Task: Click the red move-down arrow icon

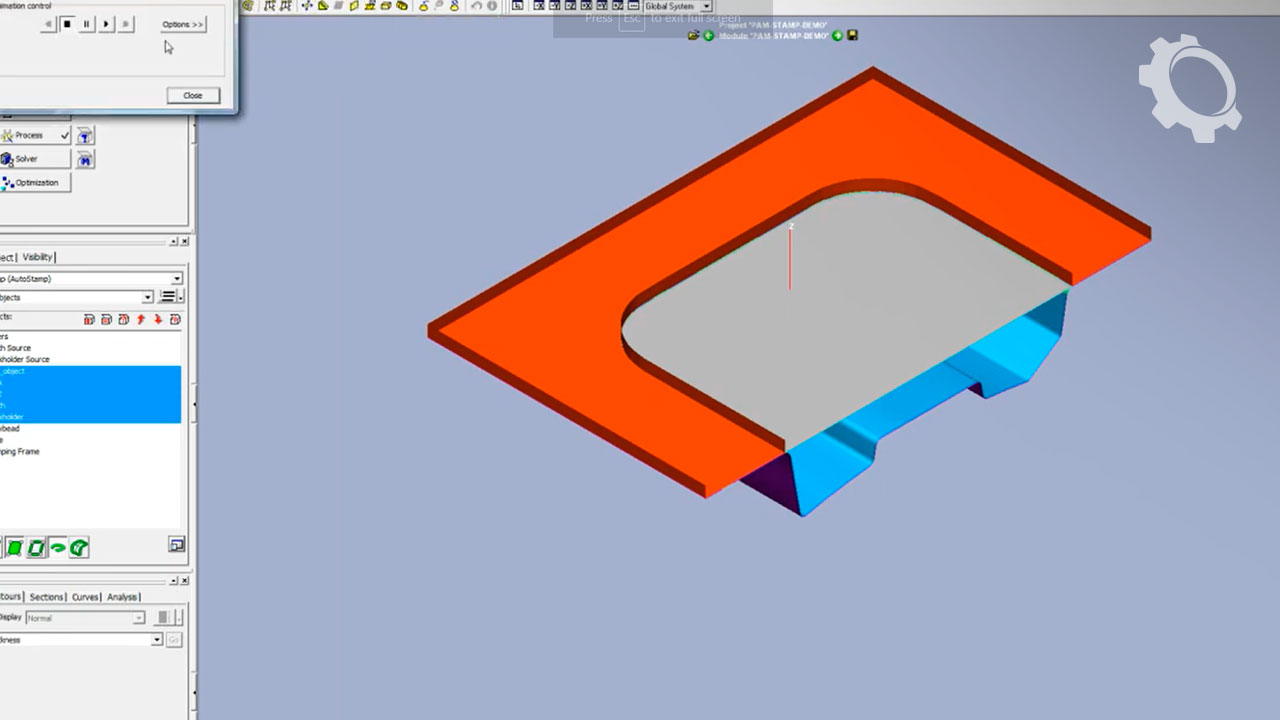Action: (x=158, y=319)
